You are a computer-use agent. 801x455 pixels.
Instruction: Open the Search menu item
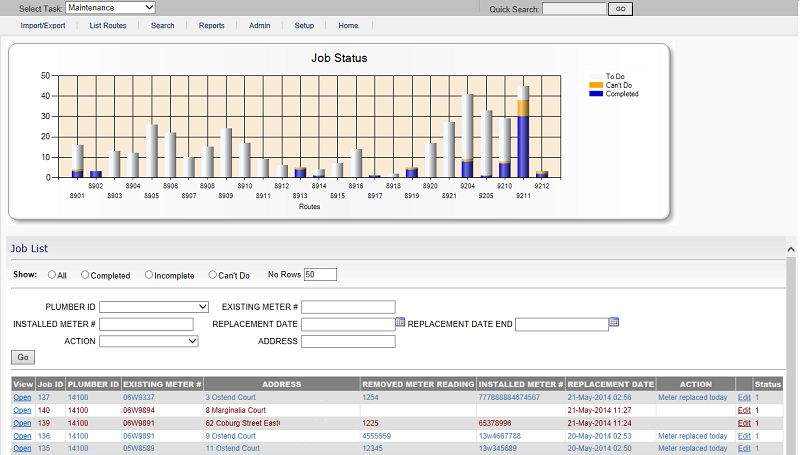[x=162, y=26]
